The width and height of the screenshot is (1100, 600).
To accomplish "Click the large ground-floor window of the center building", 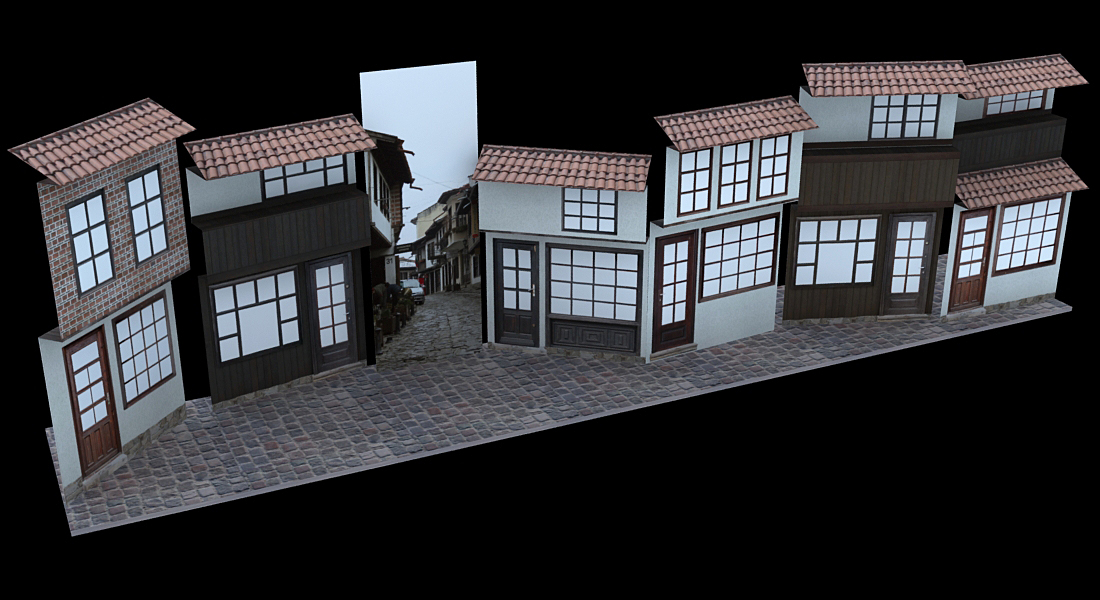I will coord(595,283).
